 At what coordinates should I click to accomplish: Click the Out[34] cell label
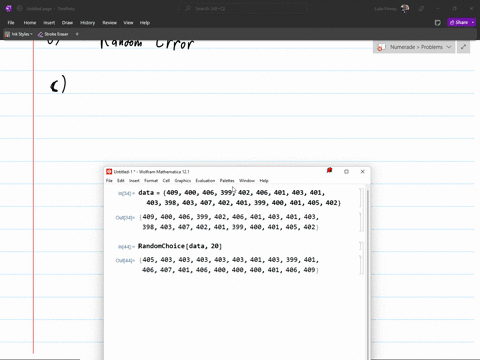(x=125, y=218)
